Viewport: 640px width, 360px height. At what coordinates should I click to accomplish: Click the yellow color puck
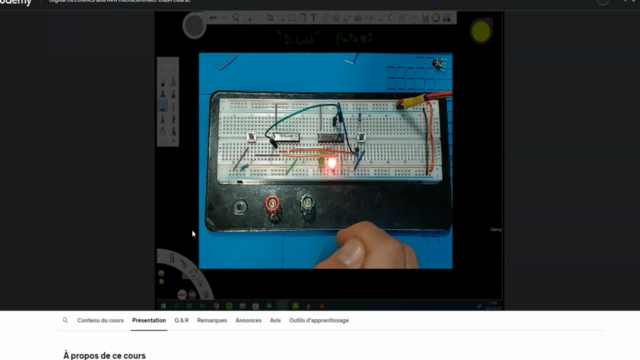point(481,31)
